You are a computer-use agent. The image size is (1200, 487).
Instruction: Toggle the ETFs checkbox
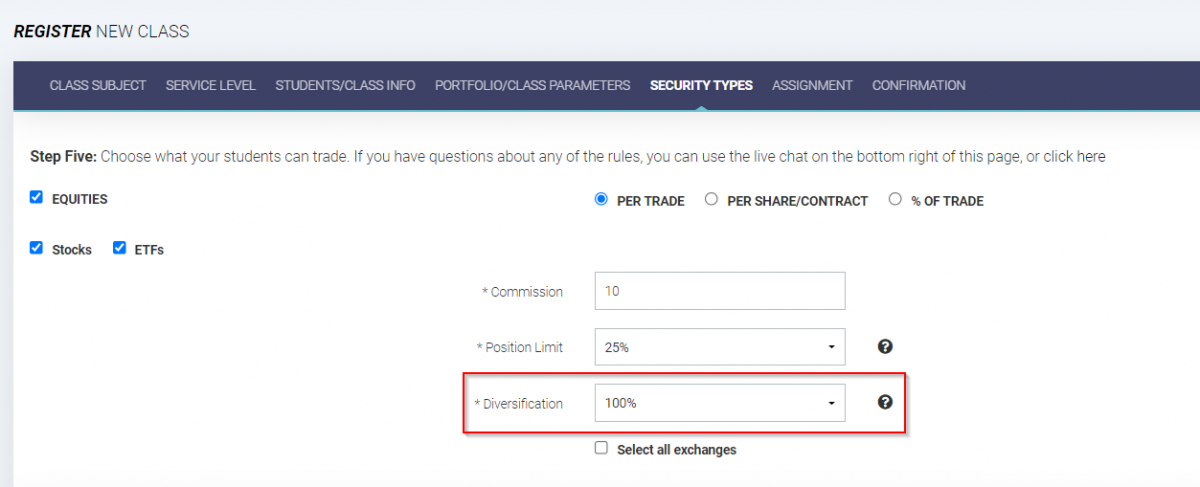tap(120, 248)
